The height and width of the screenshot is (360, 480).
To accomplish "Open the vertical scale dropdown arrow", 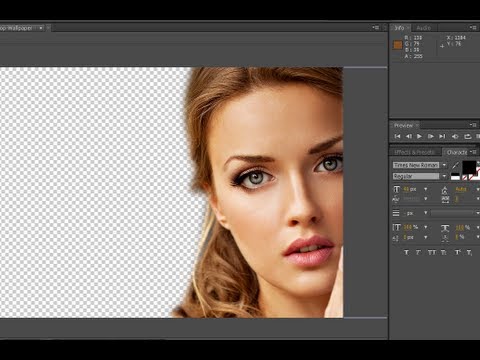I will click(x=425, y=227).
